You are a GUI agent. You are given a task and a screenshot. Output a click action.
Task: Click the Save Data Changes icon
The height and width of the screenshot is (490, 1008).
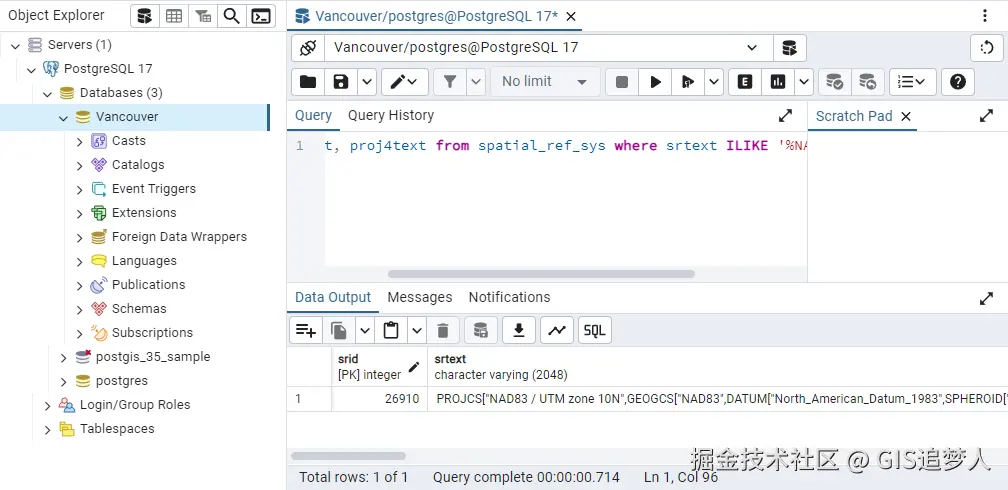point(480,331)
